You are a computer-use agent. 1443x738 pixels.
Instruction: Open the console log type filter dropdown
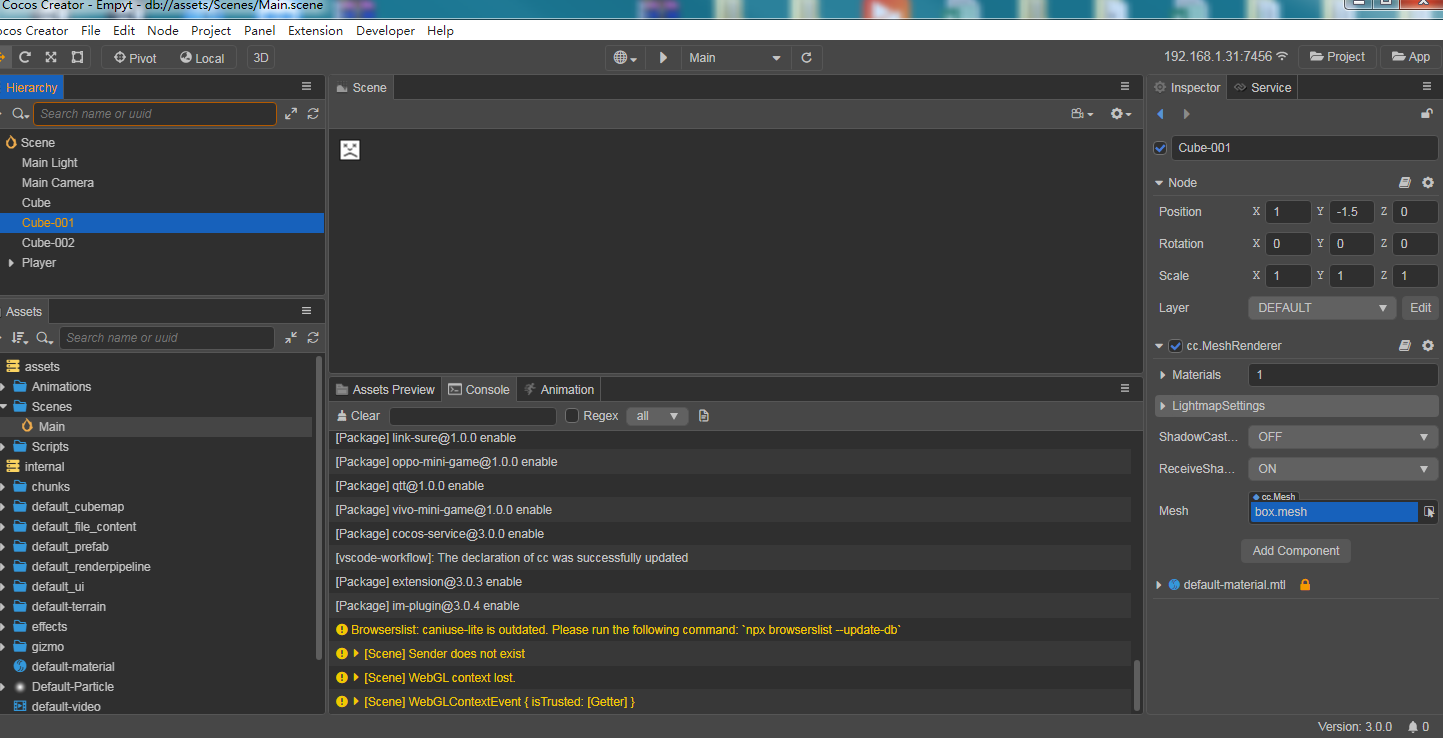pyautogui.click(x=657, y=416)
